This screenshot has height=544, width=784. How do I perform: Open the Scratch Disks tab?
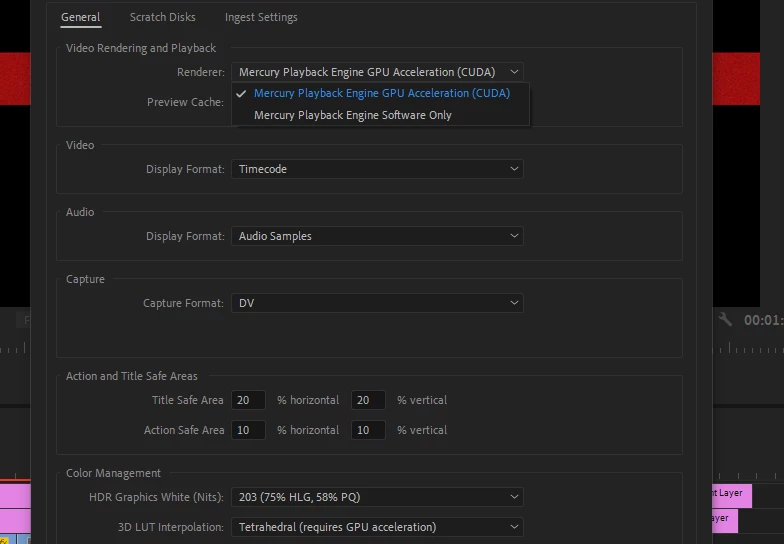[162, 17]
